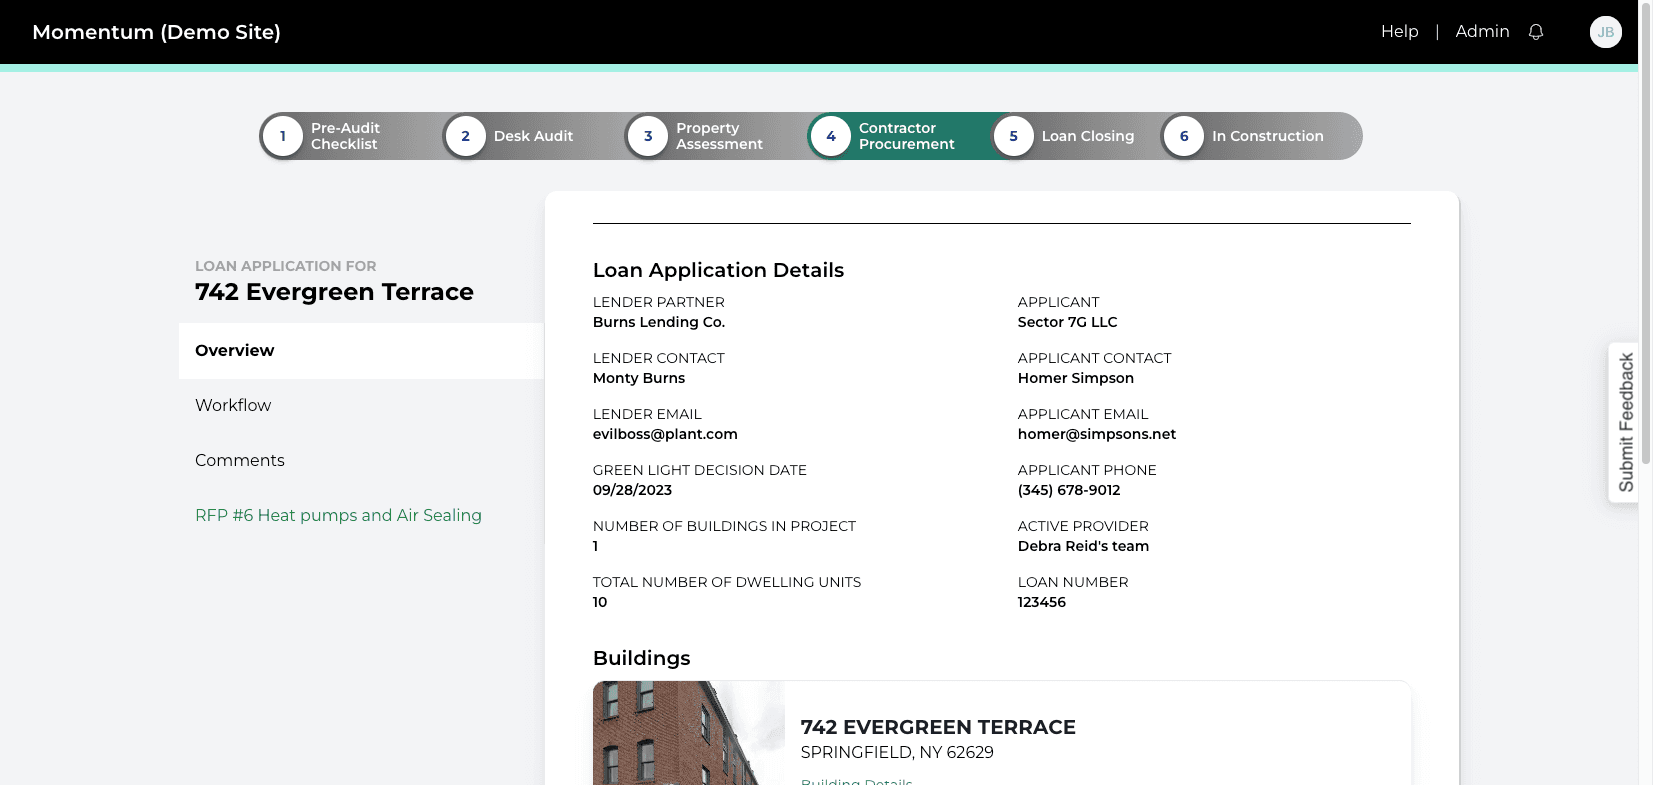Click applicant phone (345) 678-9012
Viewport: 1653px width, 785px height.
tap(1069, 490)
